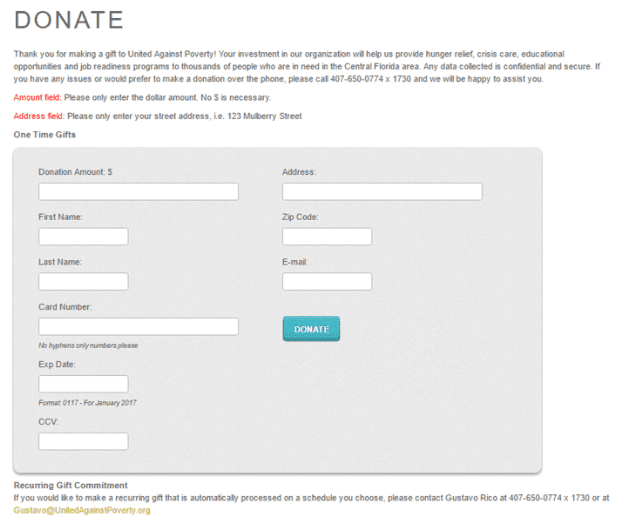623x524 pixels.
Task: Click the red 'Amount field:' label
Action: click(x=37, y=97)
